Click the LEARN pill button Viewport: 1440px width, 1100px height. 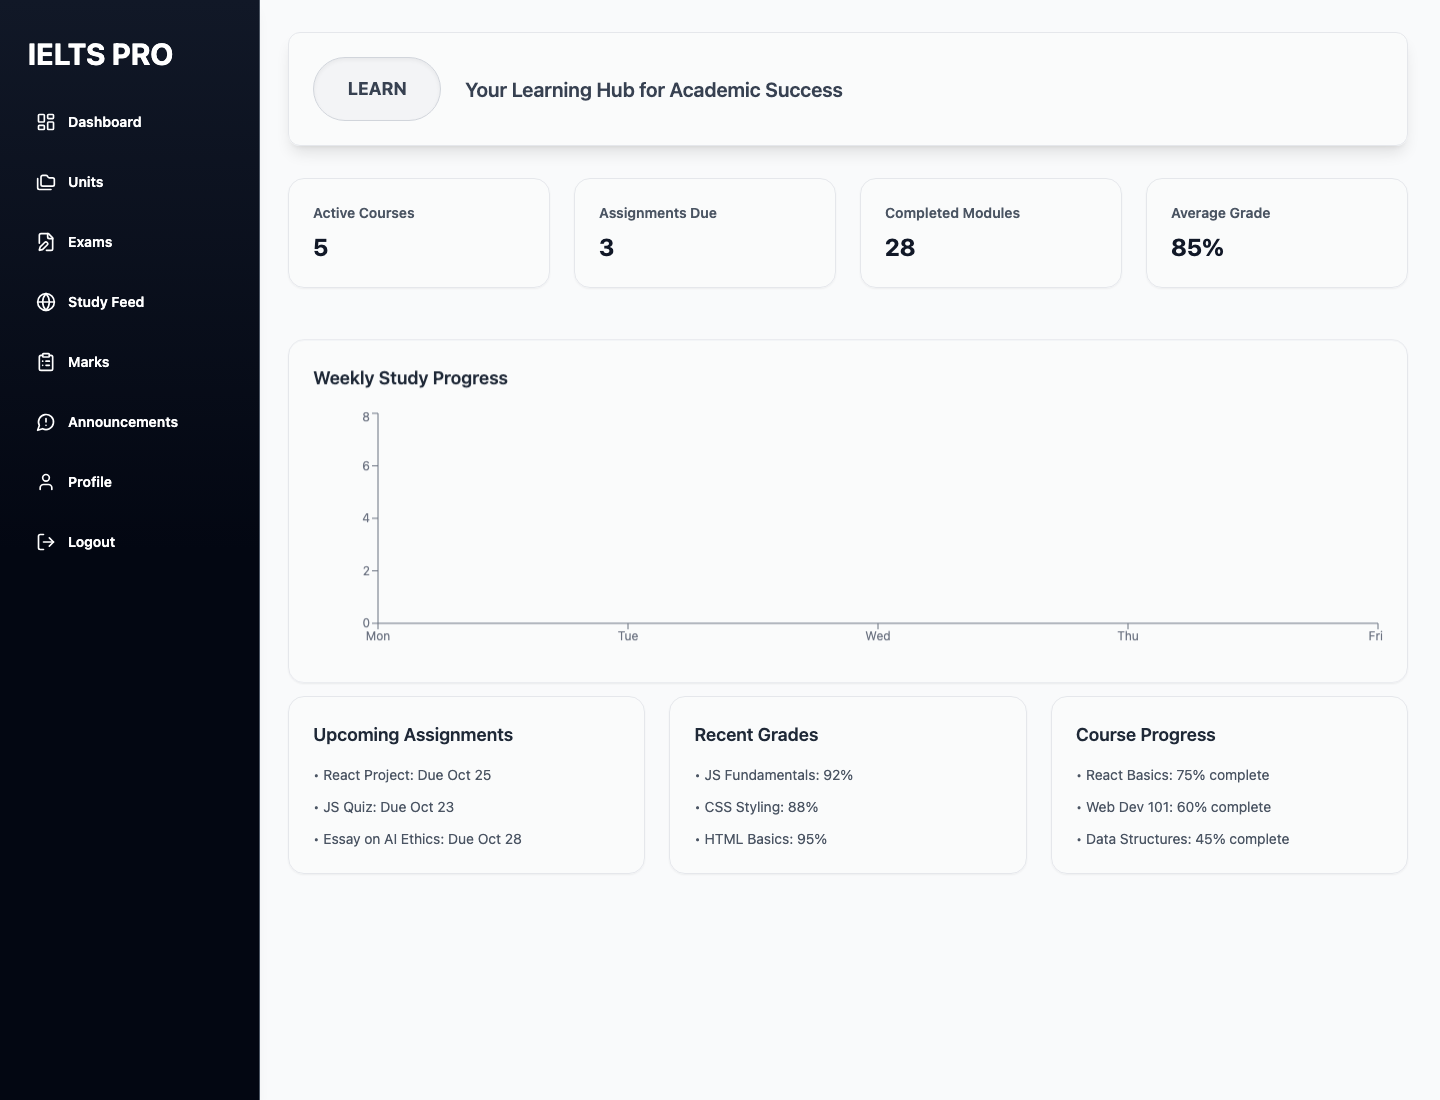pos(377,89)
